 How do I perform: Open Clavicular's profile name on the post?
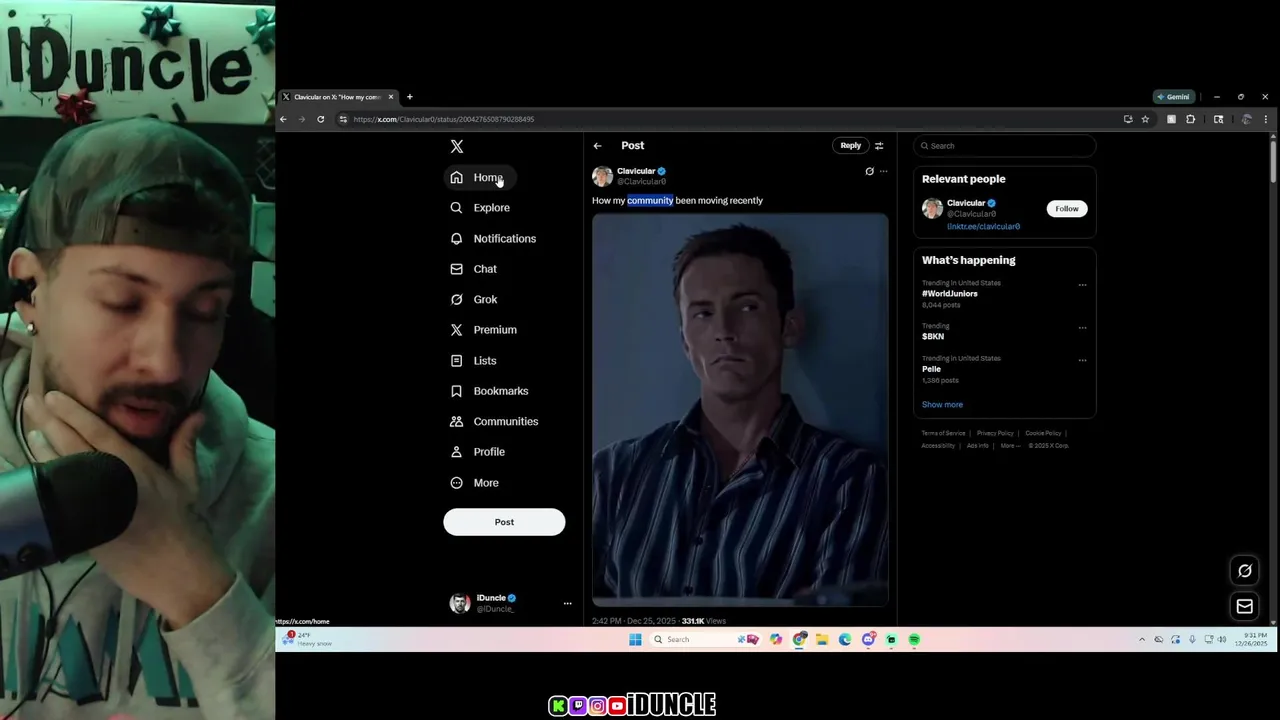636,171
